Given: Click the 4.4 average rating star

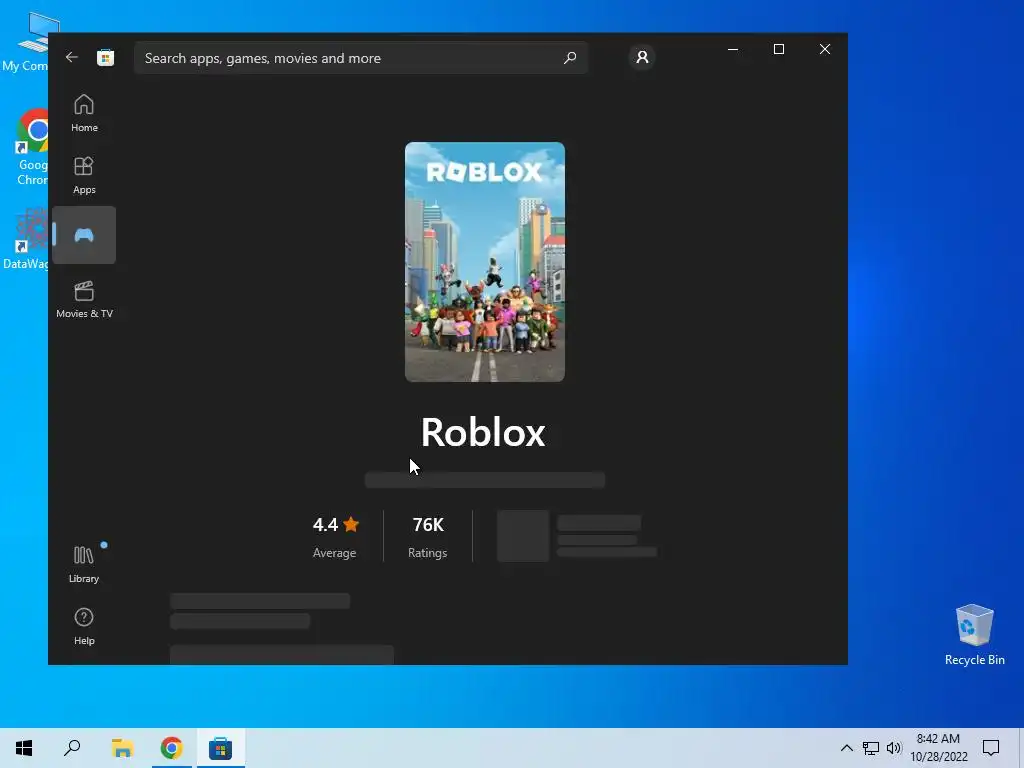Looking at the screenshot, I should click(351, 524).
